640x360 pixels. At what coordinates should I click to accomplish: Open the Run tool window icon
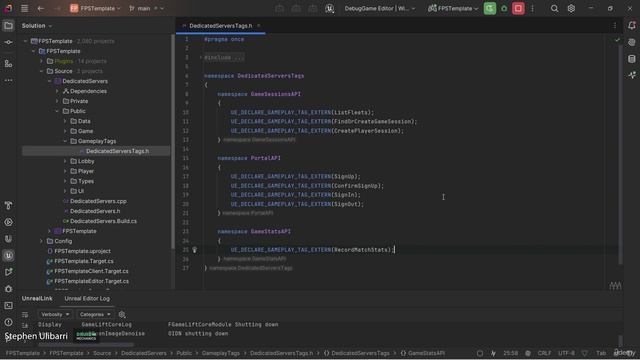[x=8, y=222]
